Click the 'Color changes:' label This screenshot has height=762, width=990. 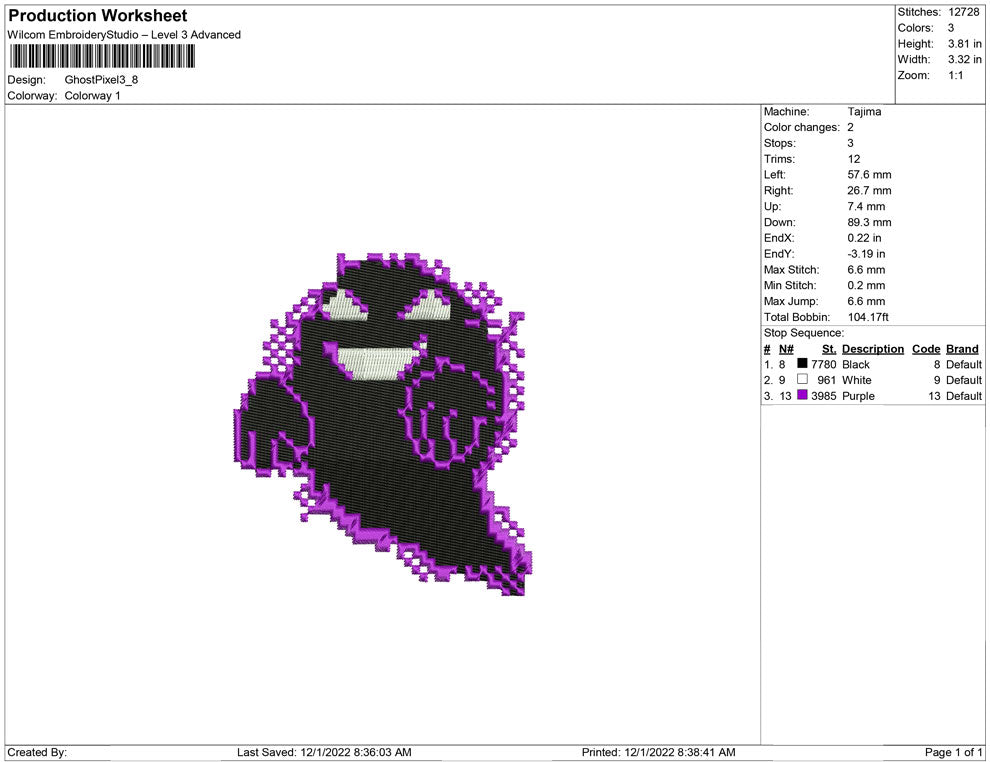click(802, 128)
